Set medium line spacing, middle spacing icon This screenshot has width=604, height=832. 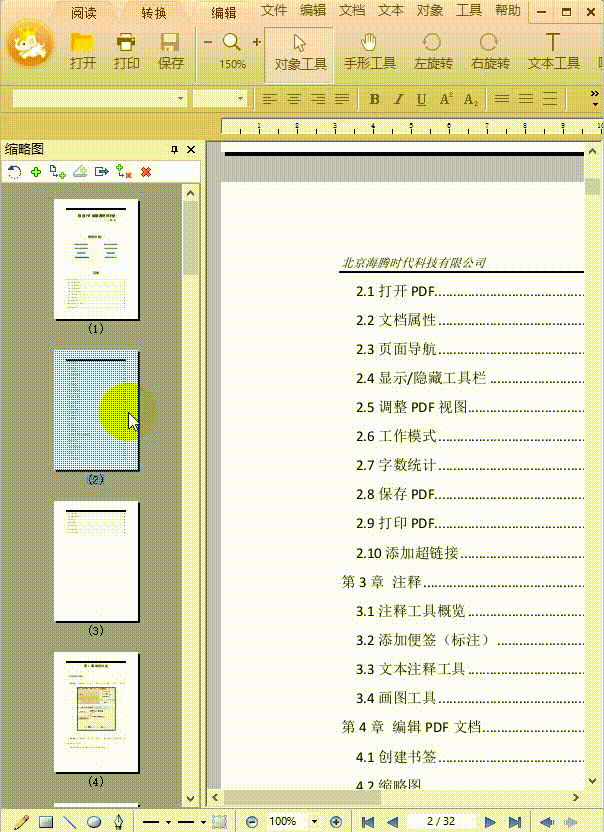pyautogui.click(x=525, y=99)
